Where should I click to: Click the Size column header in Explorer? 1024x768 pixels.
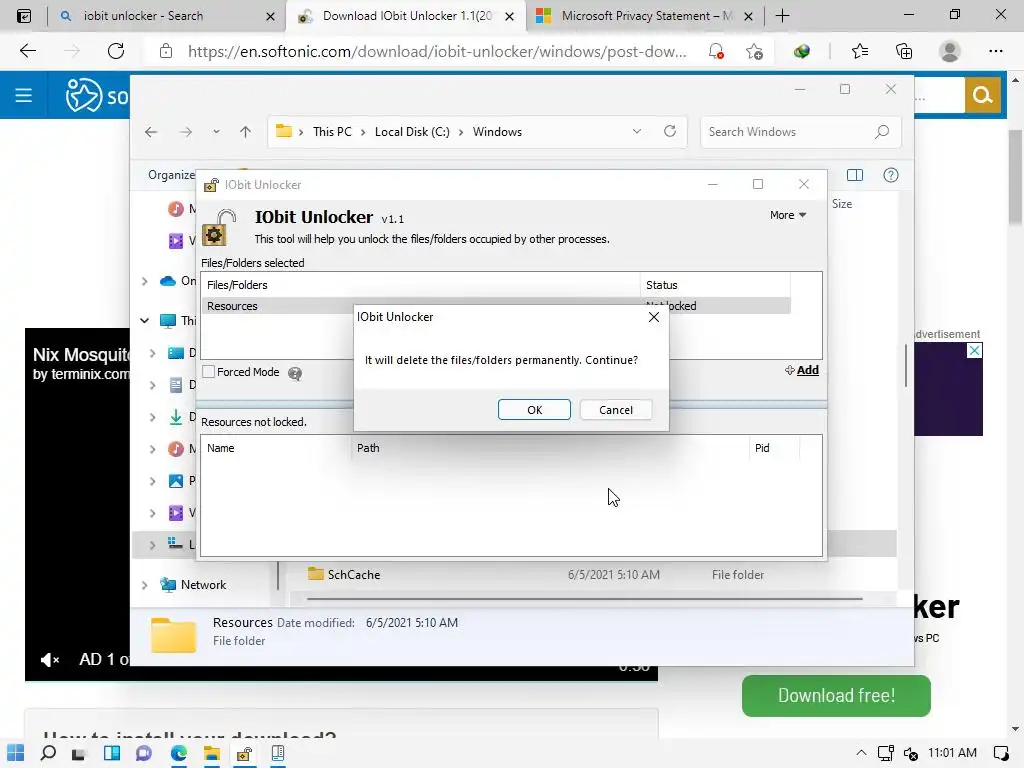click(842, 204)
